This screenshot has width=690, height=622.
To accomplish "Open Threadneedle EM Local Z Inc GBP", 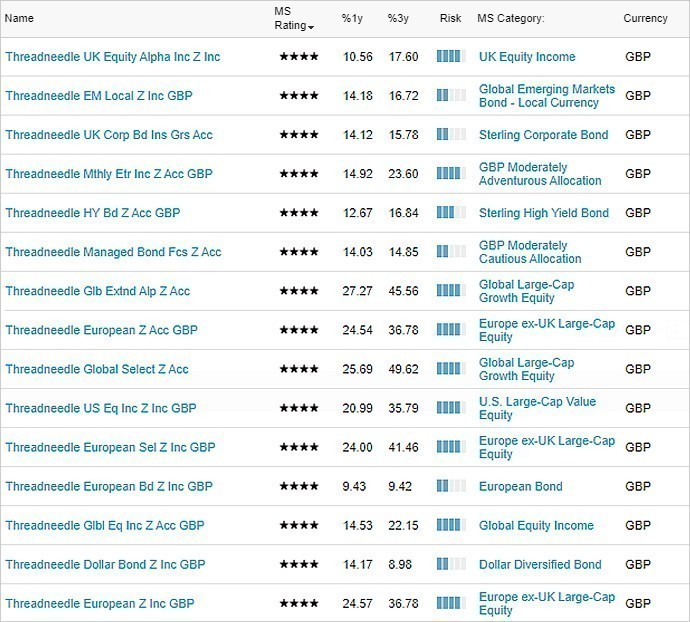I will pyautogui.click(x=99, y=96).
